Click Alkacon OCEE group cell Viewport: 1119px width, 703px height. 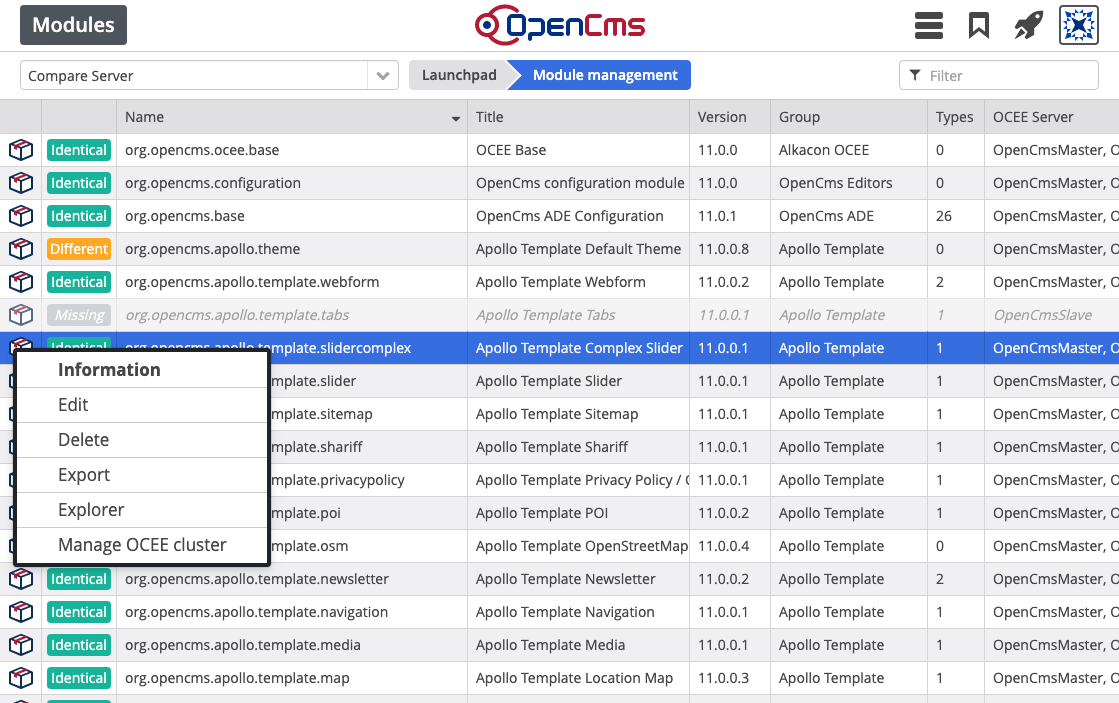coord(849,150)
